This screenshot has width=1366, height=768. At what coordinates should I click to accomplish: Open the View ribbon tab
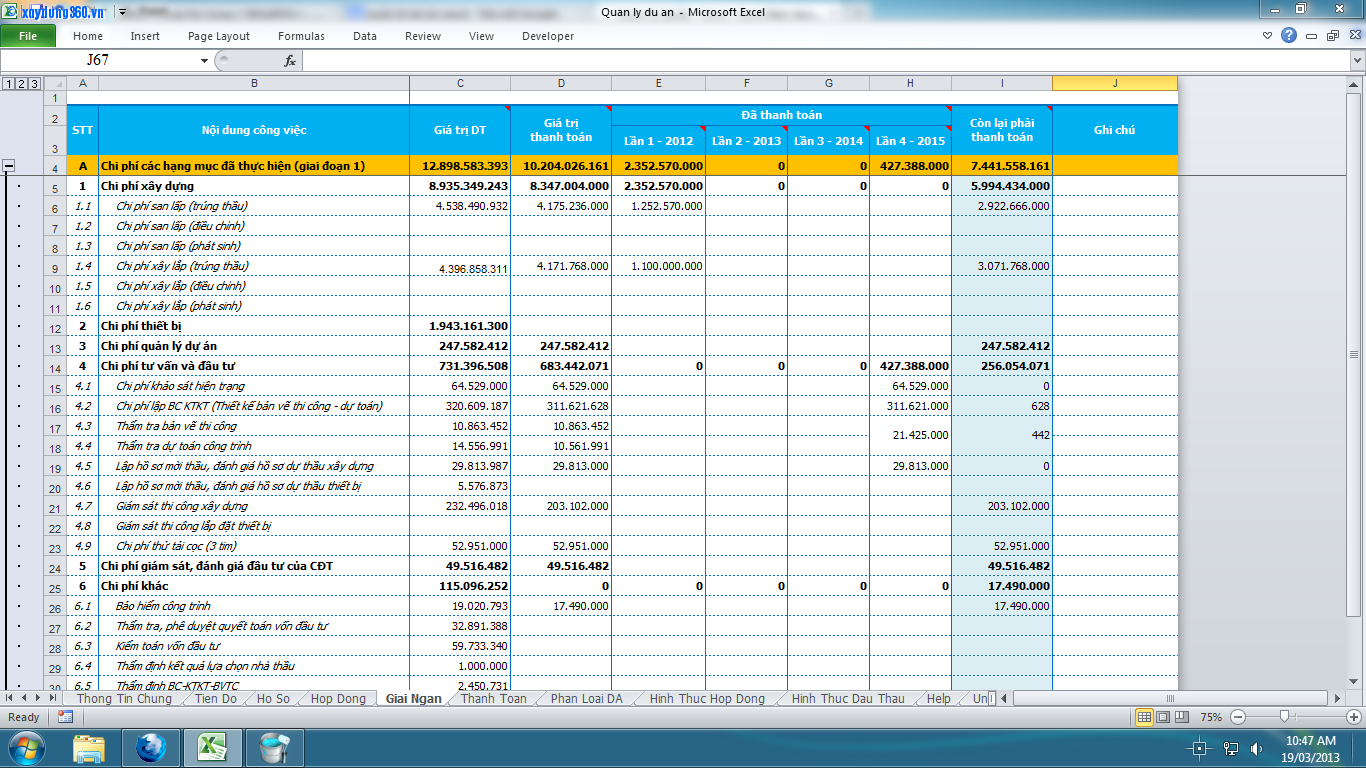(481, 36)
